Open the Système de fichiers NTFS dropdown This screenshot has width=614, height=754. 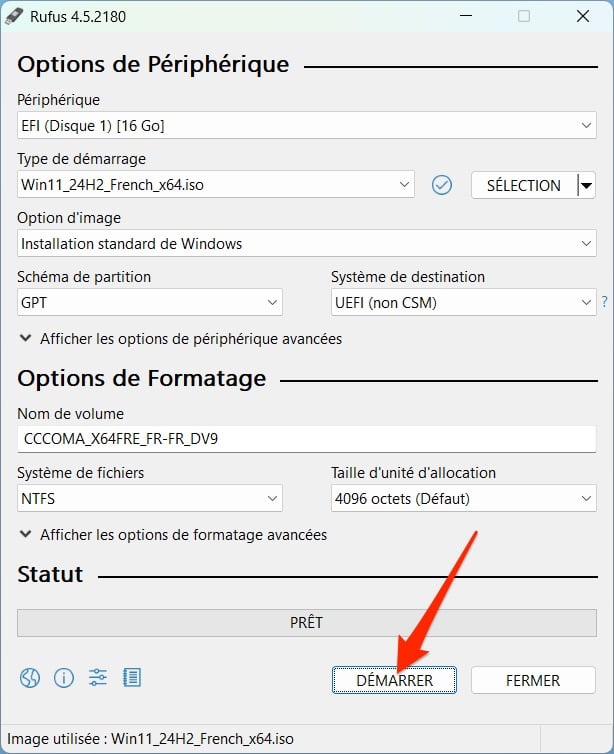click(x=150, y=498)
